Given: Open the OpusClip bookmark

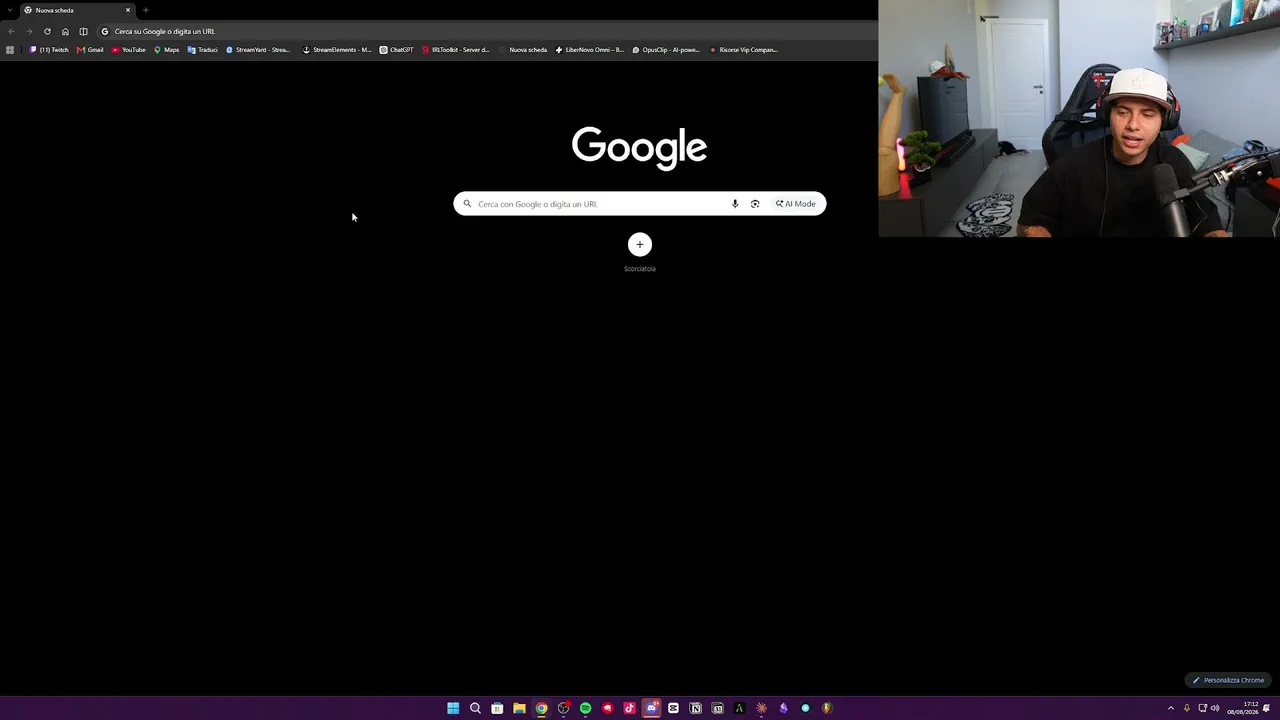Looking at the screenshot, I should pos(666,50).
